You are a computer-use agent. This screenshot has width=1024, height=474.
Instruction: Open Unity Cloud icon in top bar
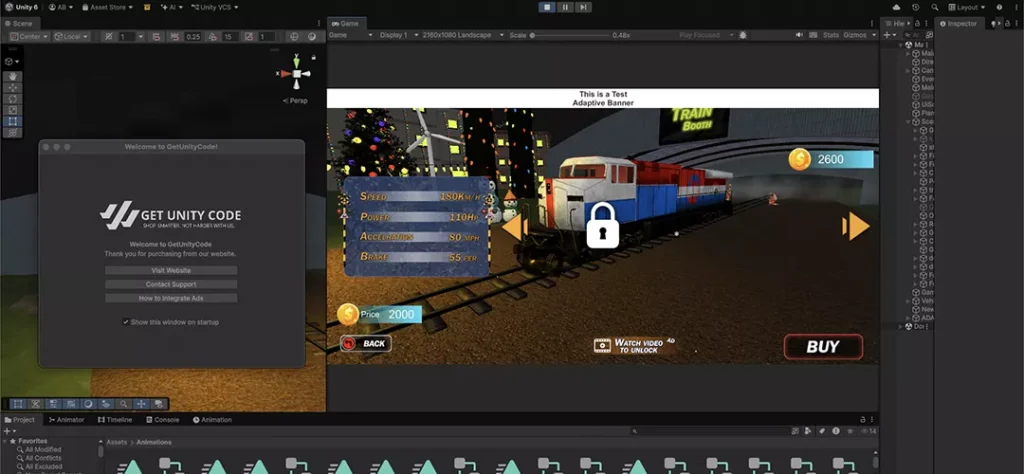[897, 7]
